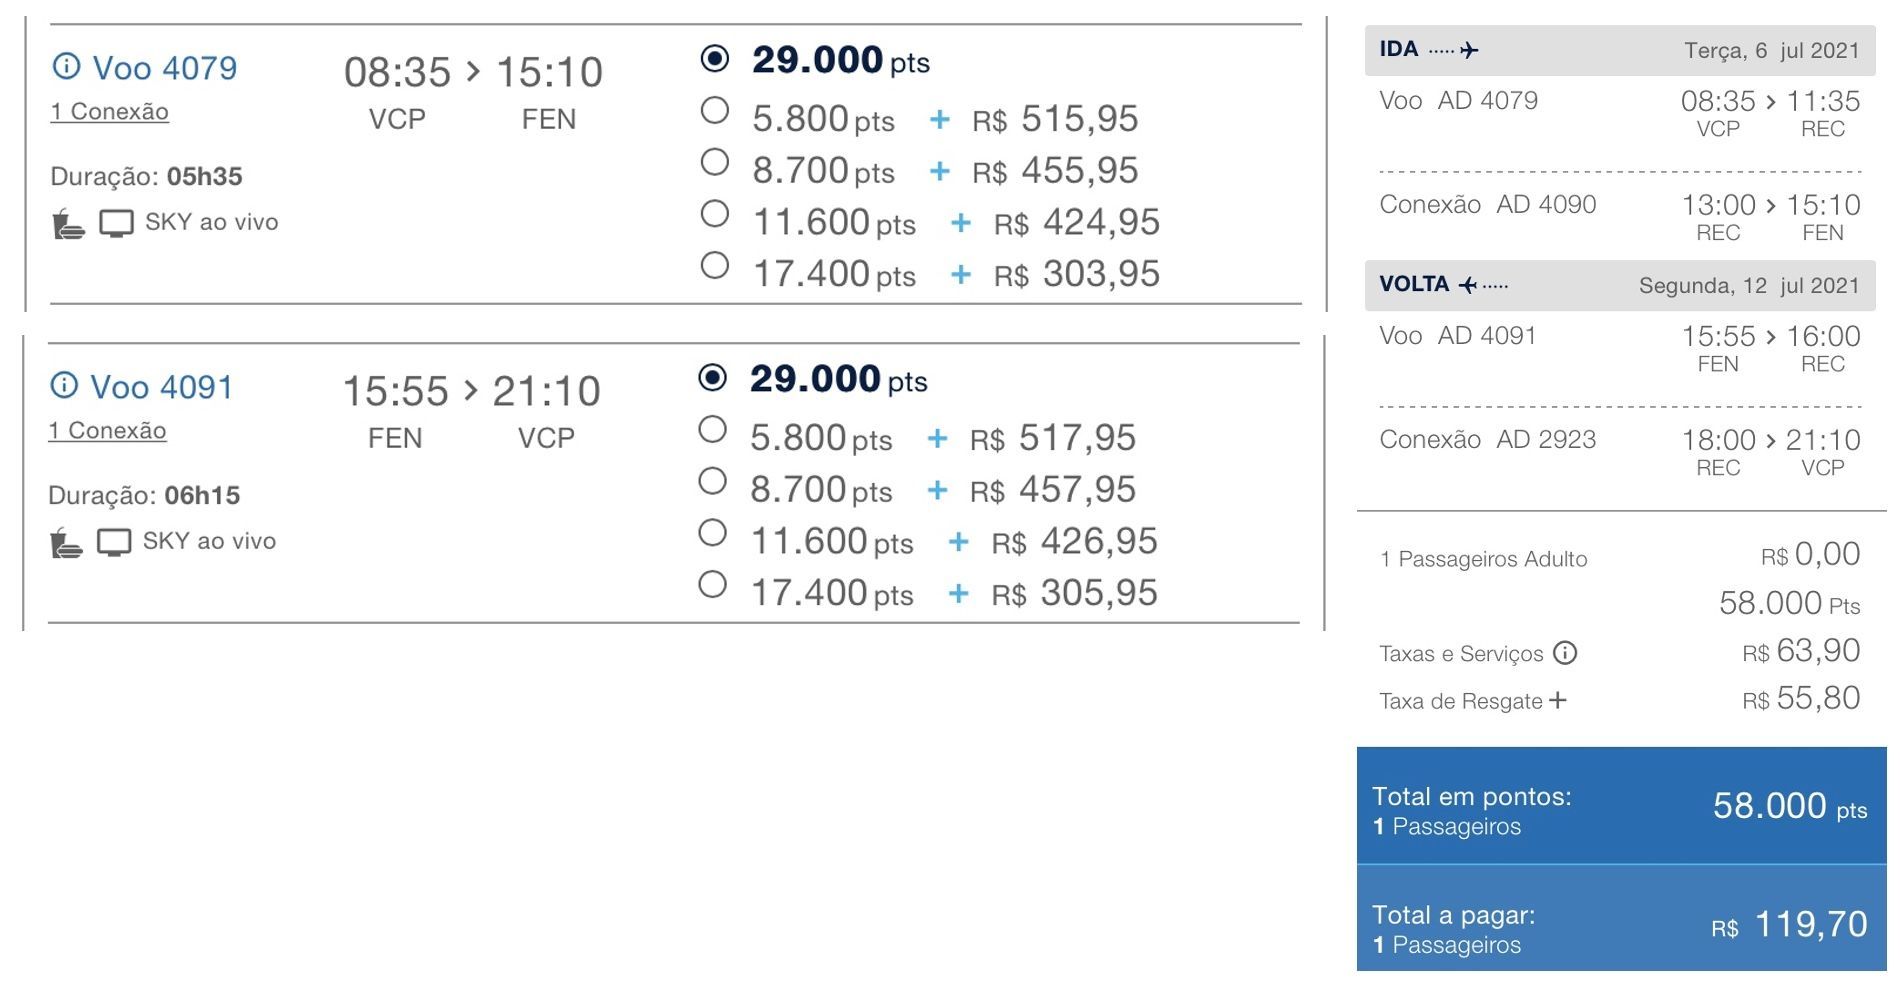The image size is (1900, 982).
Task: Click Total a pagar summary panel
Action: pyautogui.click(x=1620, y=918)
